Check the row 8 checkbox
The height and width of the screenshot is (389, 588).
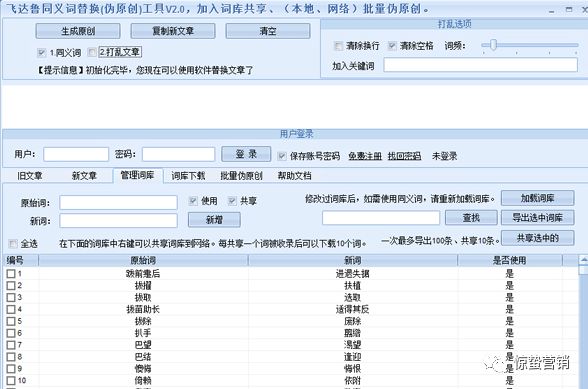pos(11,357)
